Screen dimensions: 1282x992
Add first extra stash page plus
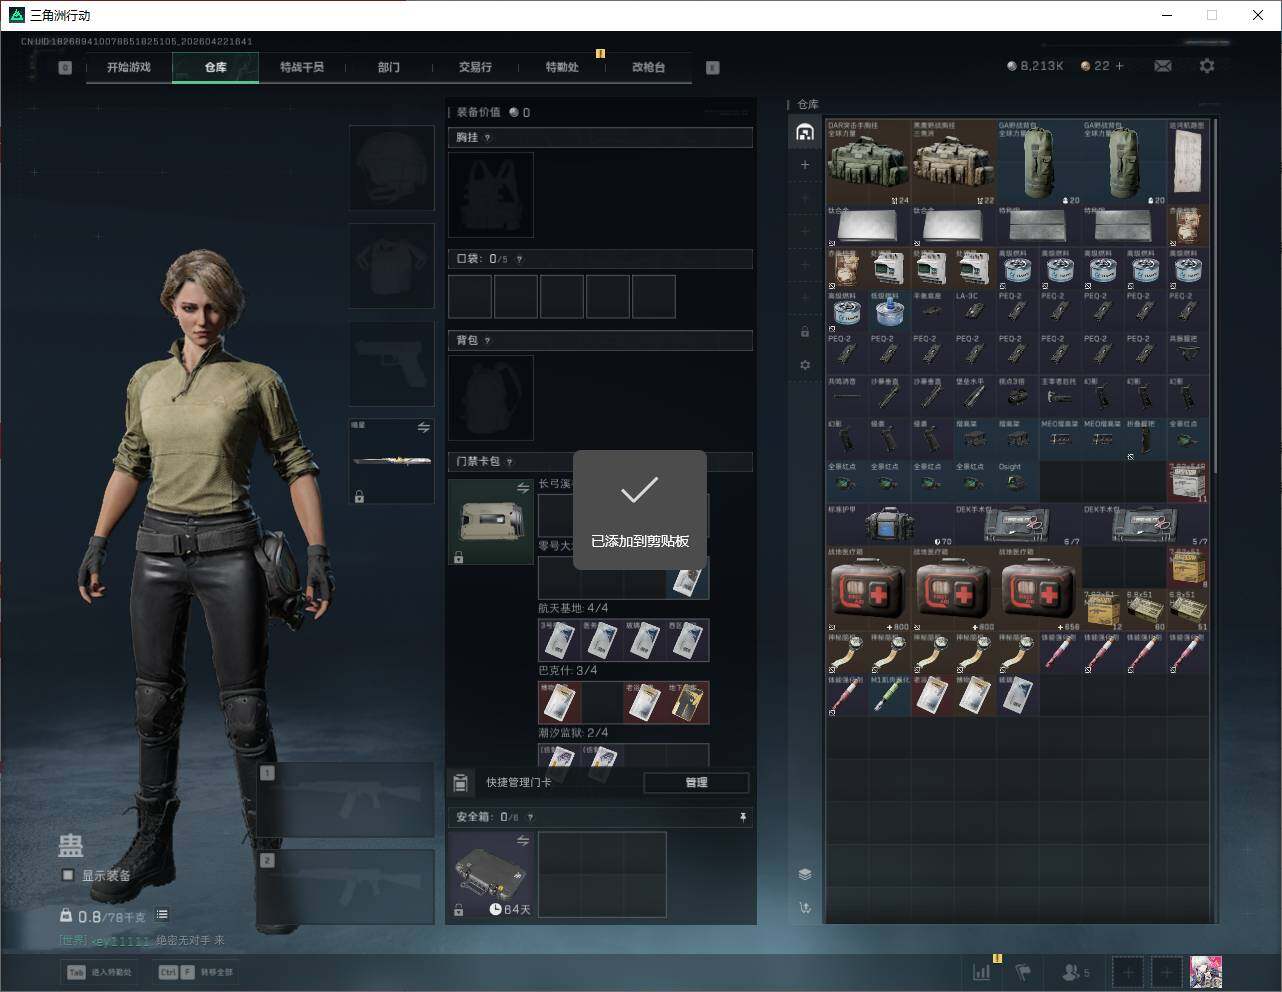pos(805,165)
